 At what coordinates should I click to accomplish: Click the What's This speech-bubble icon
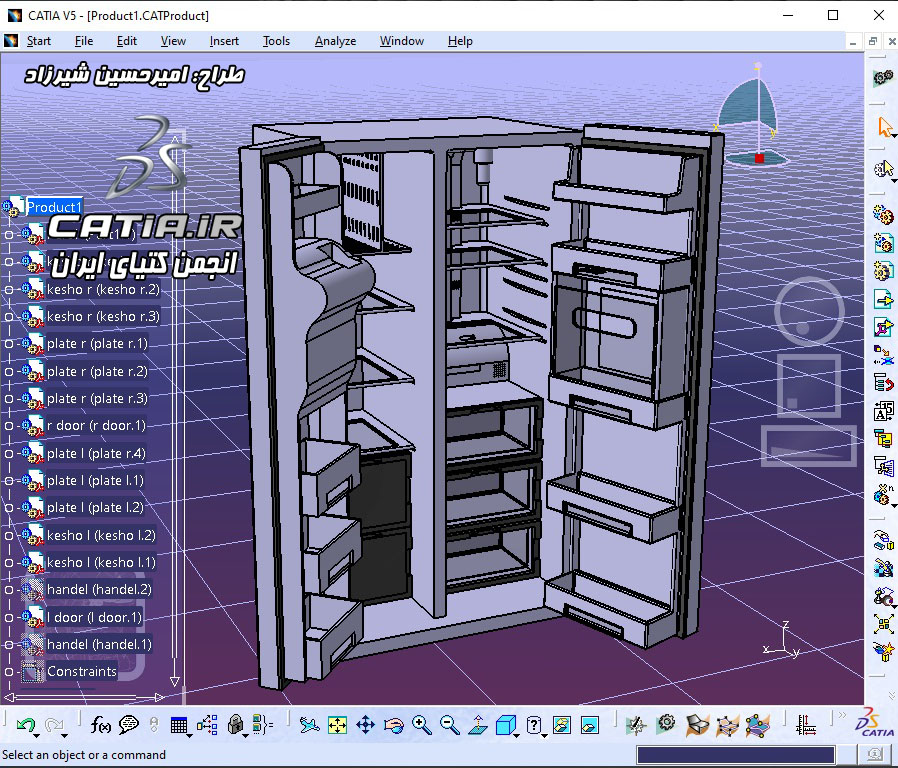click(128, 725)
